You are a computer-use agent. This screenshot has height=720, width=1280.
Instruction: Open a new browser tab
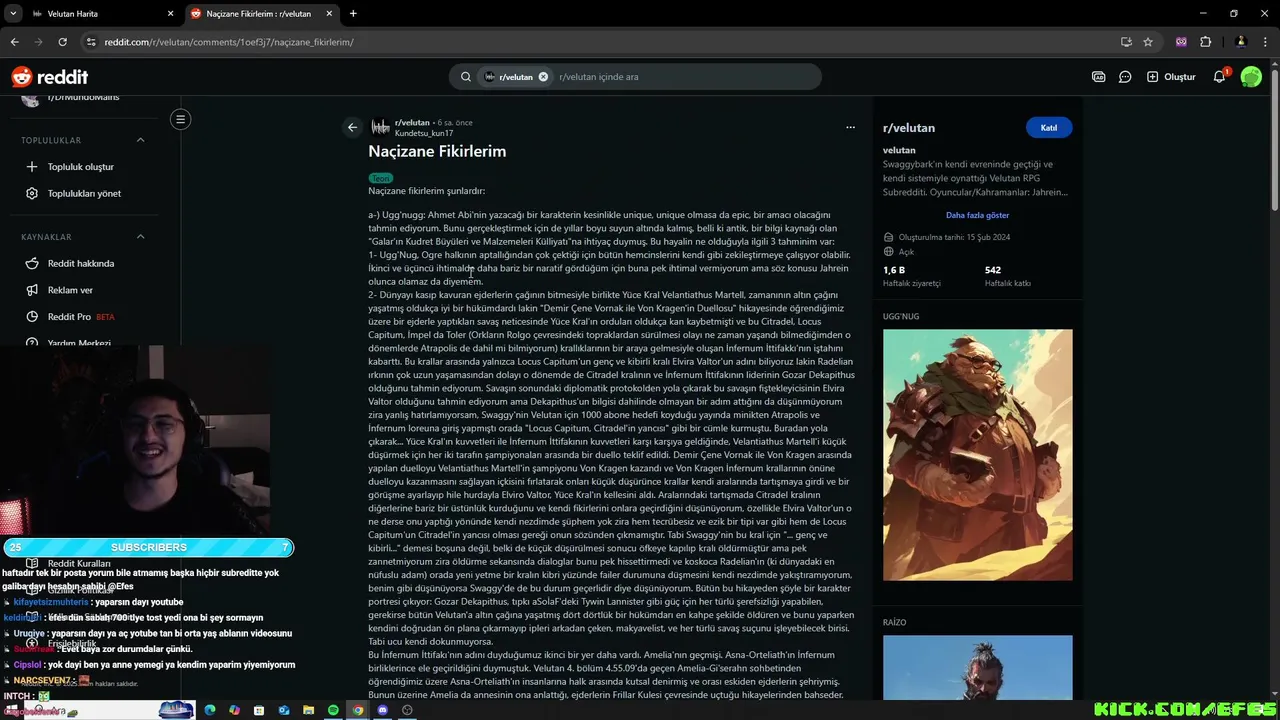(353, 14)
